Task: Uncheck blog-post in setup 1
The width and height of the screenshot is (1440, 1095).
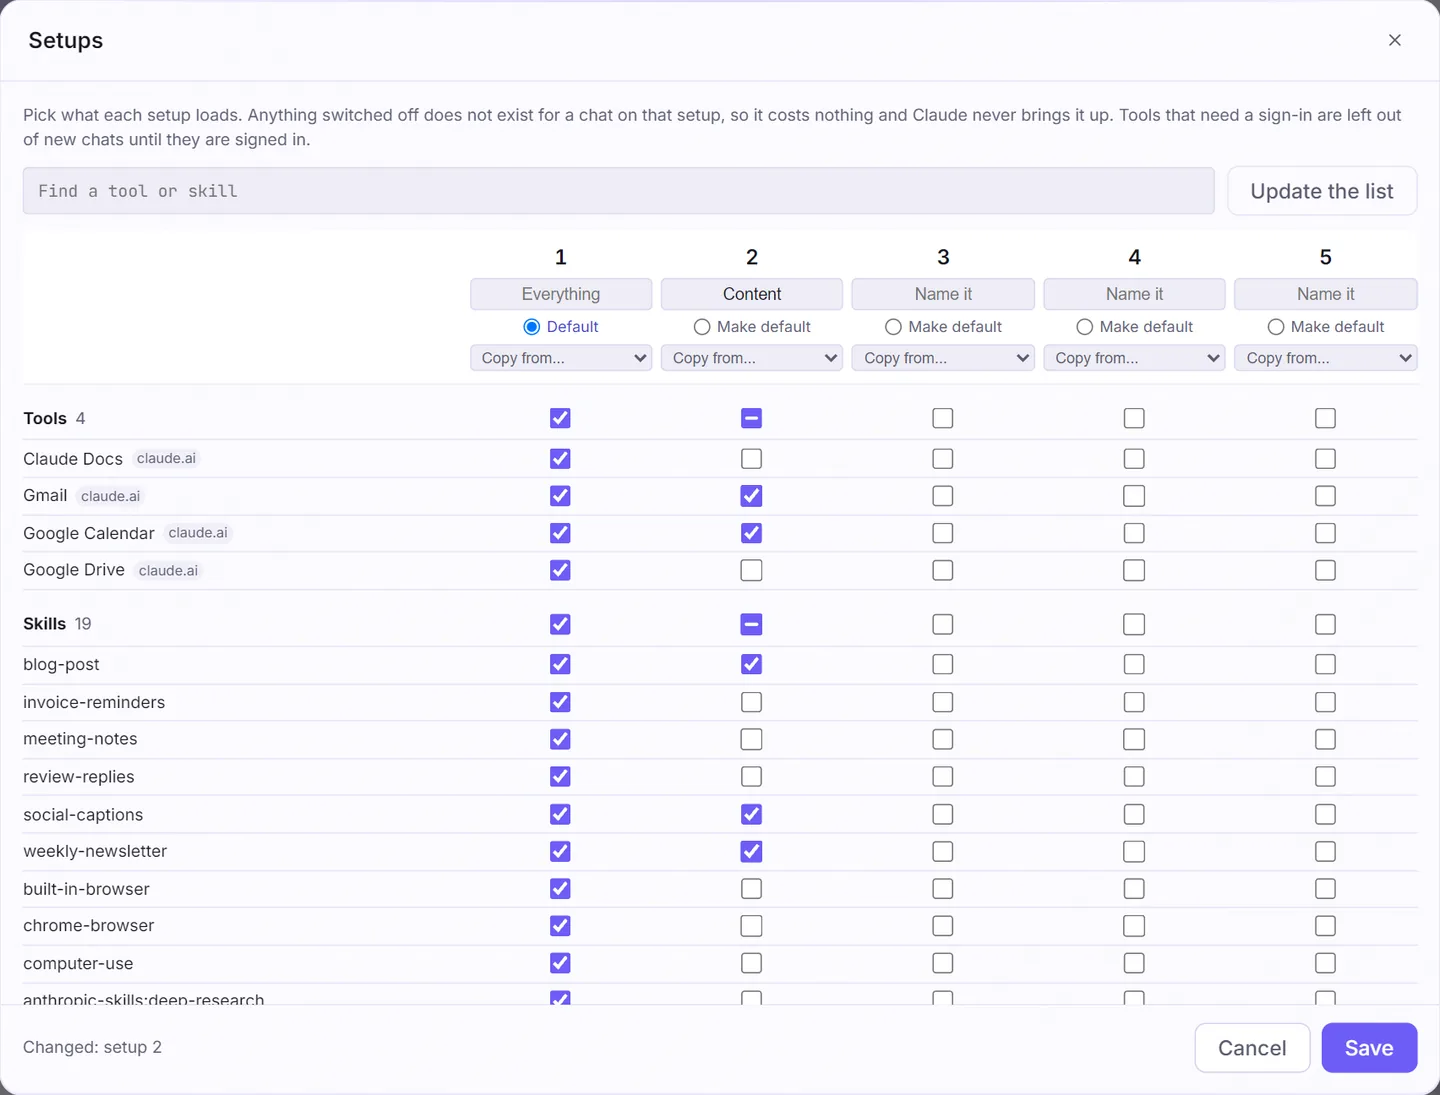Action: 560,664
